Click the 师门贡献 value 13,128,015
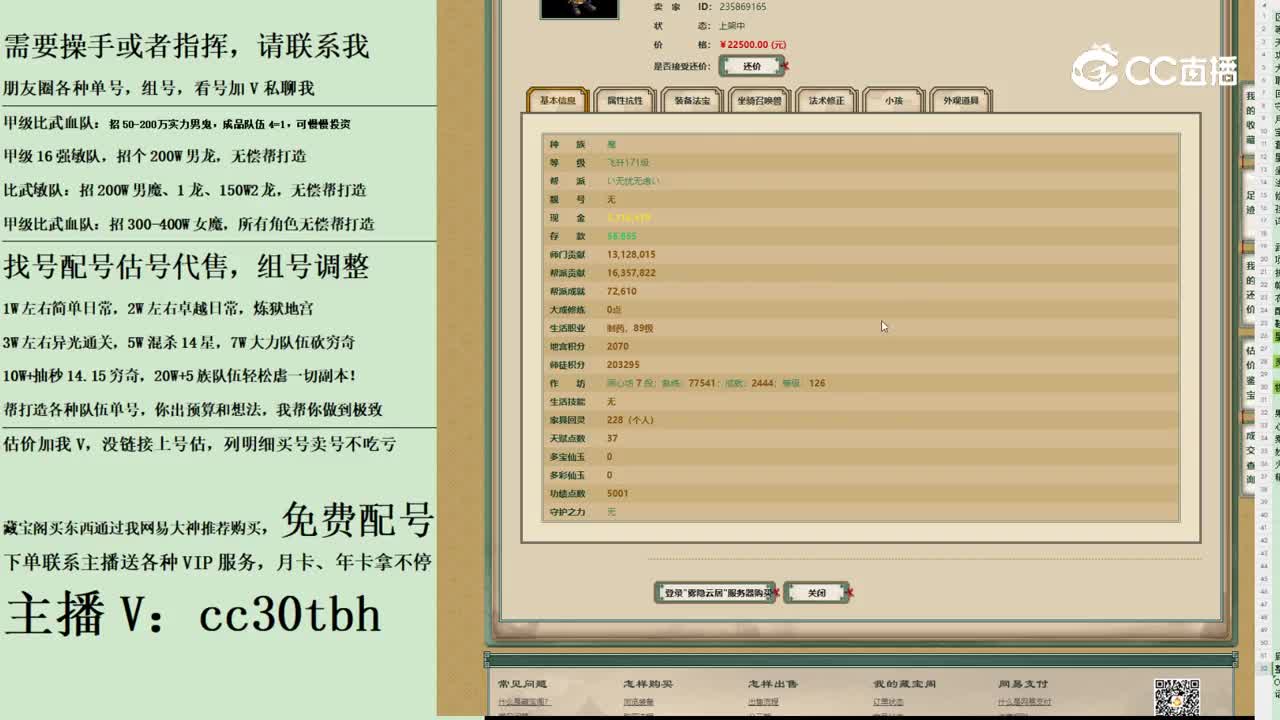The height and width of the screenshot is (720, 1280). [631, 255]
